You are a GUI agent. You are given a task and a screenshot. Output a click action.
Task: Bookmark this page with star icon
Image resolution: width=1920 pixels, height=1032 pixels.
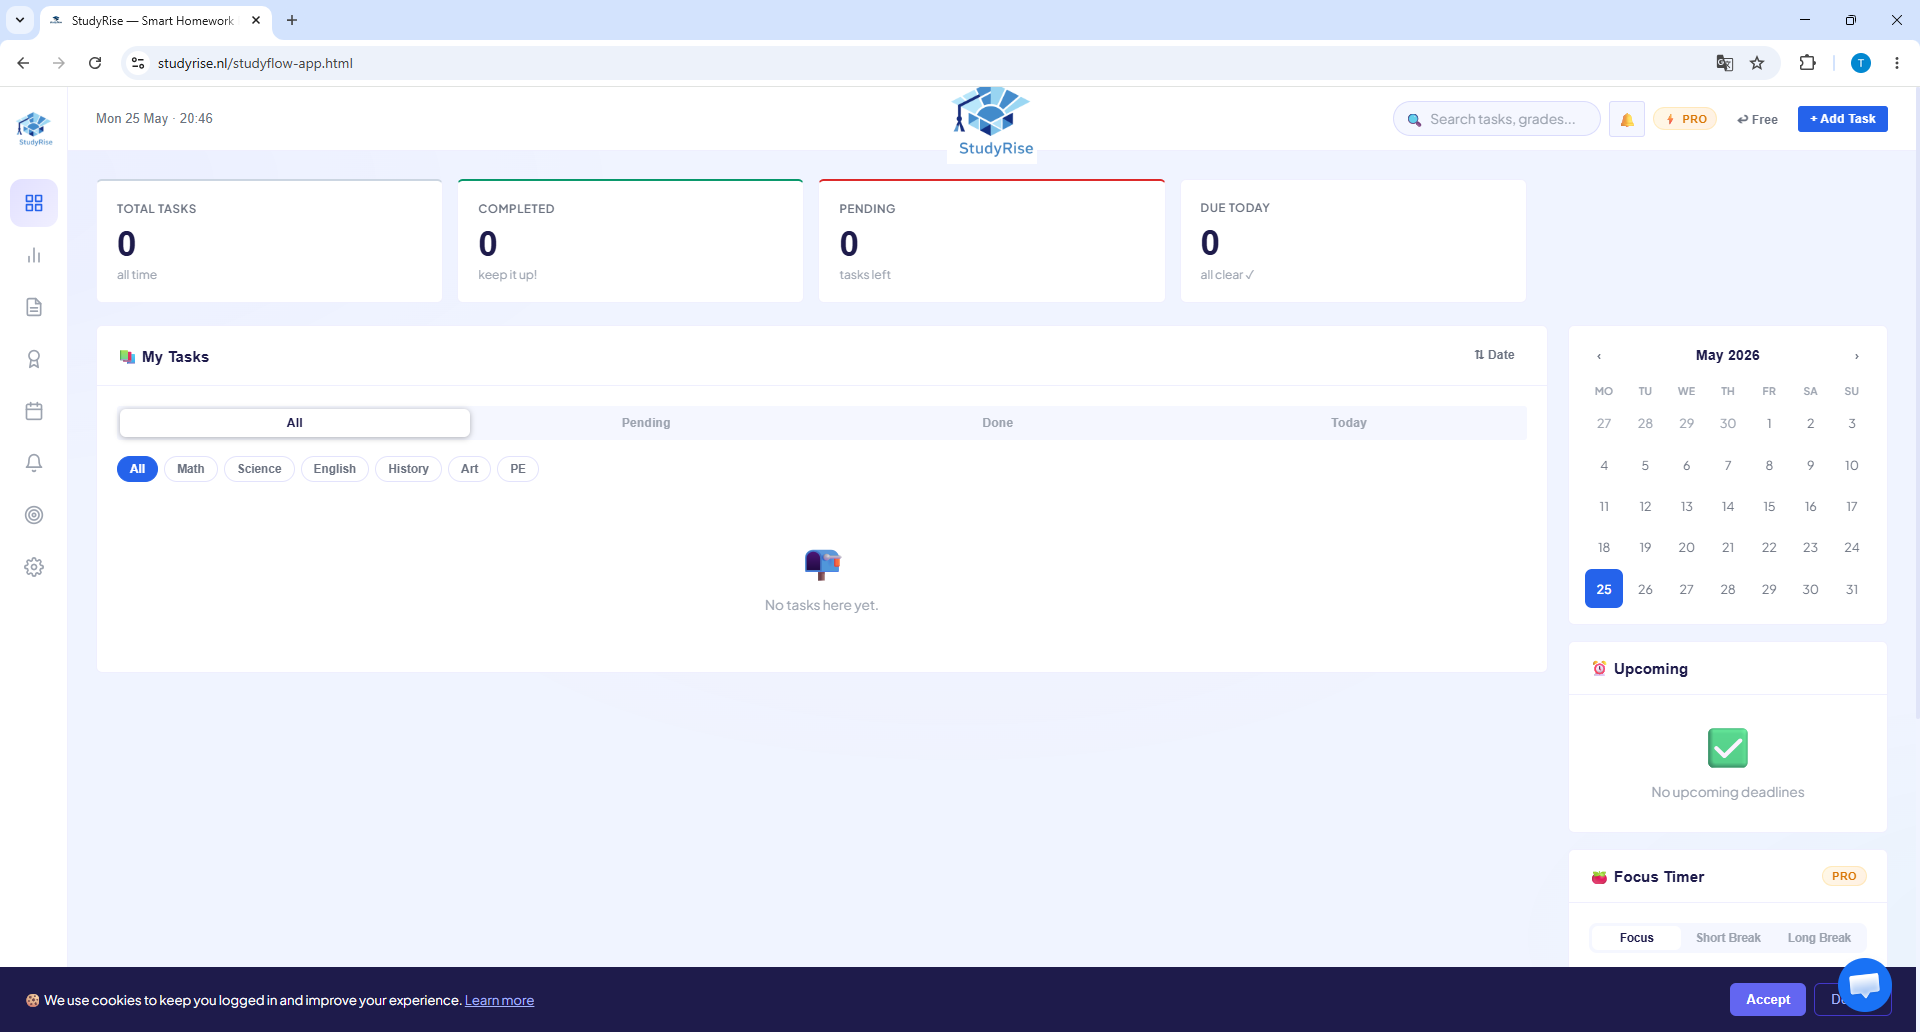[1757, 63]
